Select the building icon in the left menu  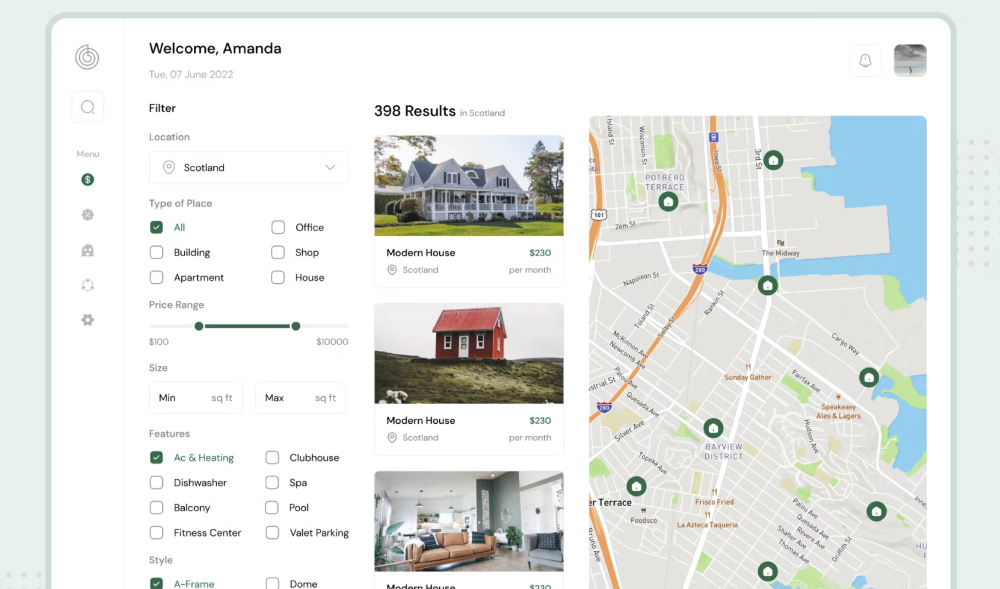[87, 249]
